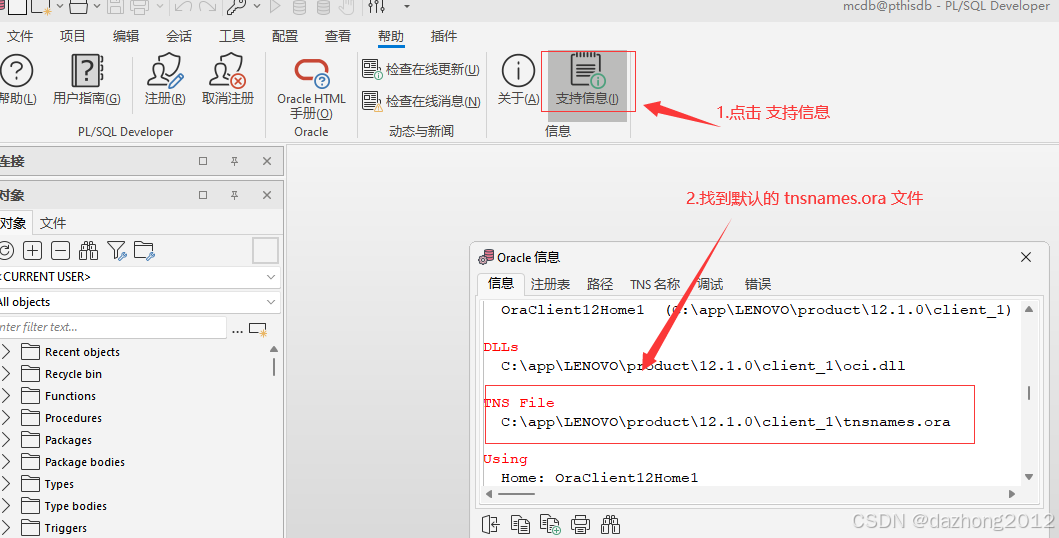Click the binoculars find icon in object browser
The height and width of the screenshot is (538, 1059).
tap(89, 251)
